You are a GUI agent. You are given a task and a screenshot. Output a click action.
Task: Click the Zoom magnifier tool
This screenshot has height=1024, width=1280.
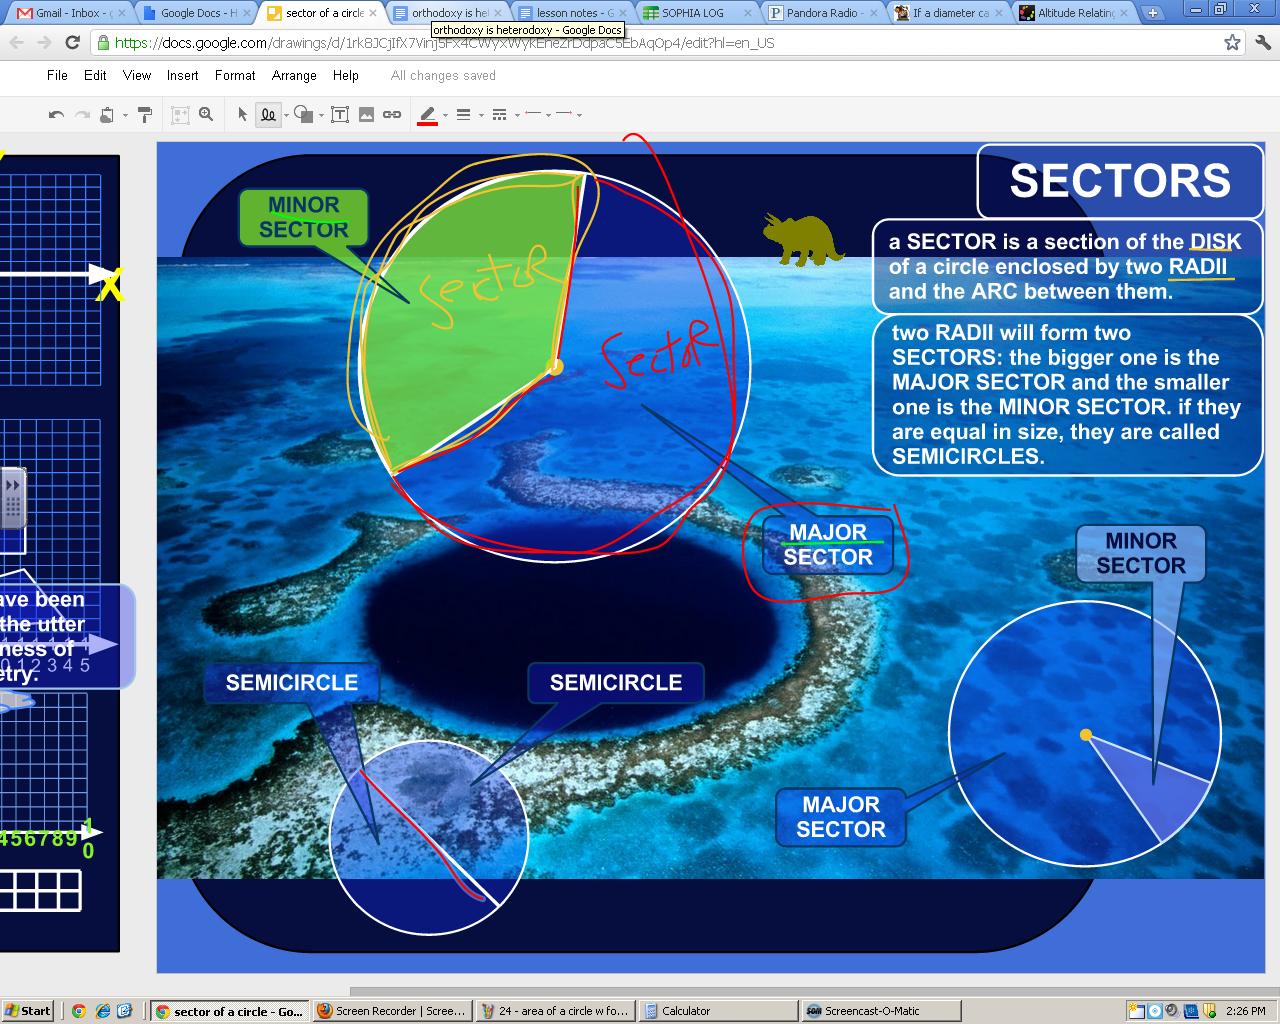[206, 114]
